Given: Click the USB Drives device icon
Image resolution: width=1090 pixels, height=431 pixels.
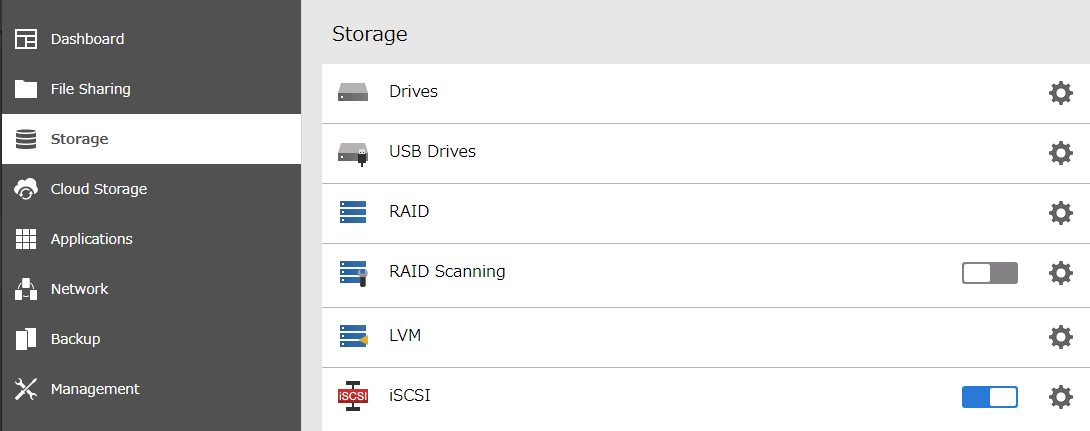Looking at the screenshot, I should (353, 153).
